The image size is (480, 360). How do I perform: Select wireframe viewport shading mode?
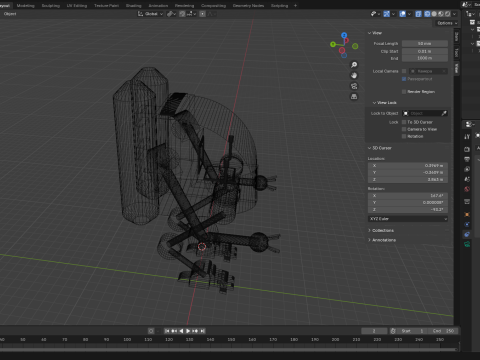427,14
